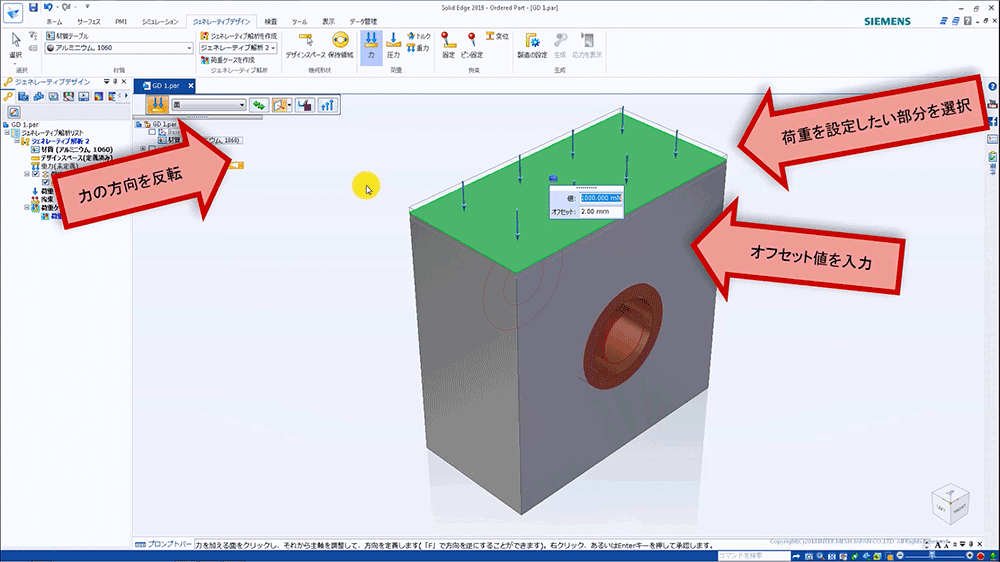Click the key tab icon in Generative Design pane

(8, 96)
